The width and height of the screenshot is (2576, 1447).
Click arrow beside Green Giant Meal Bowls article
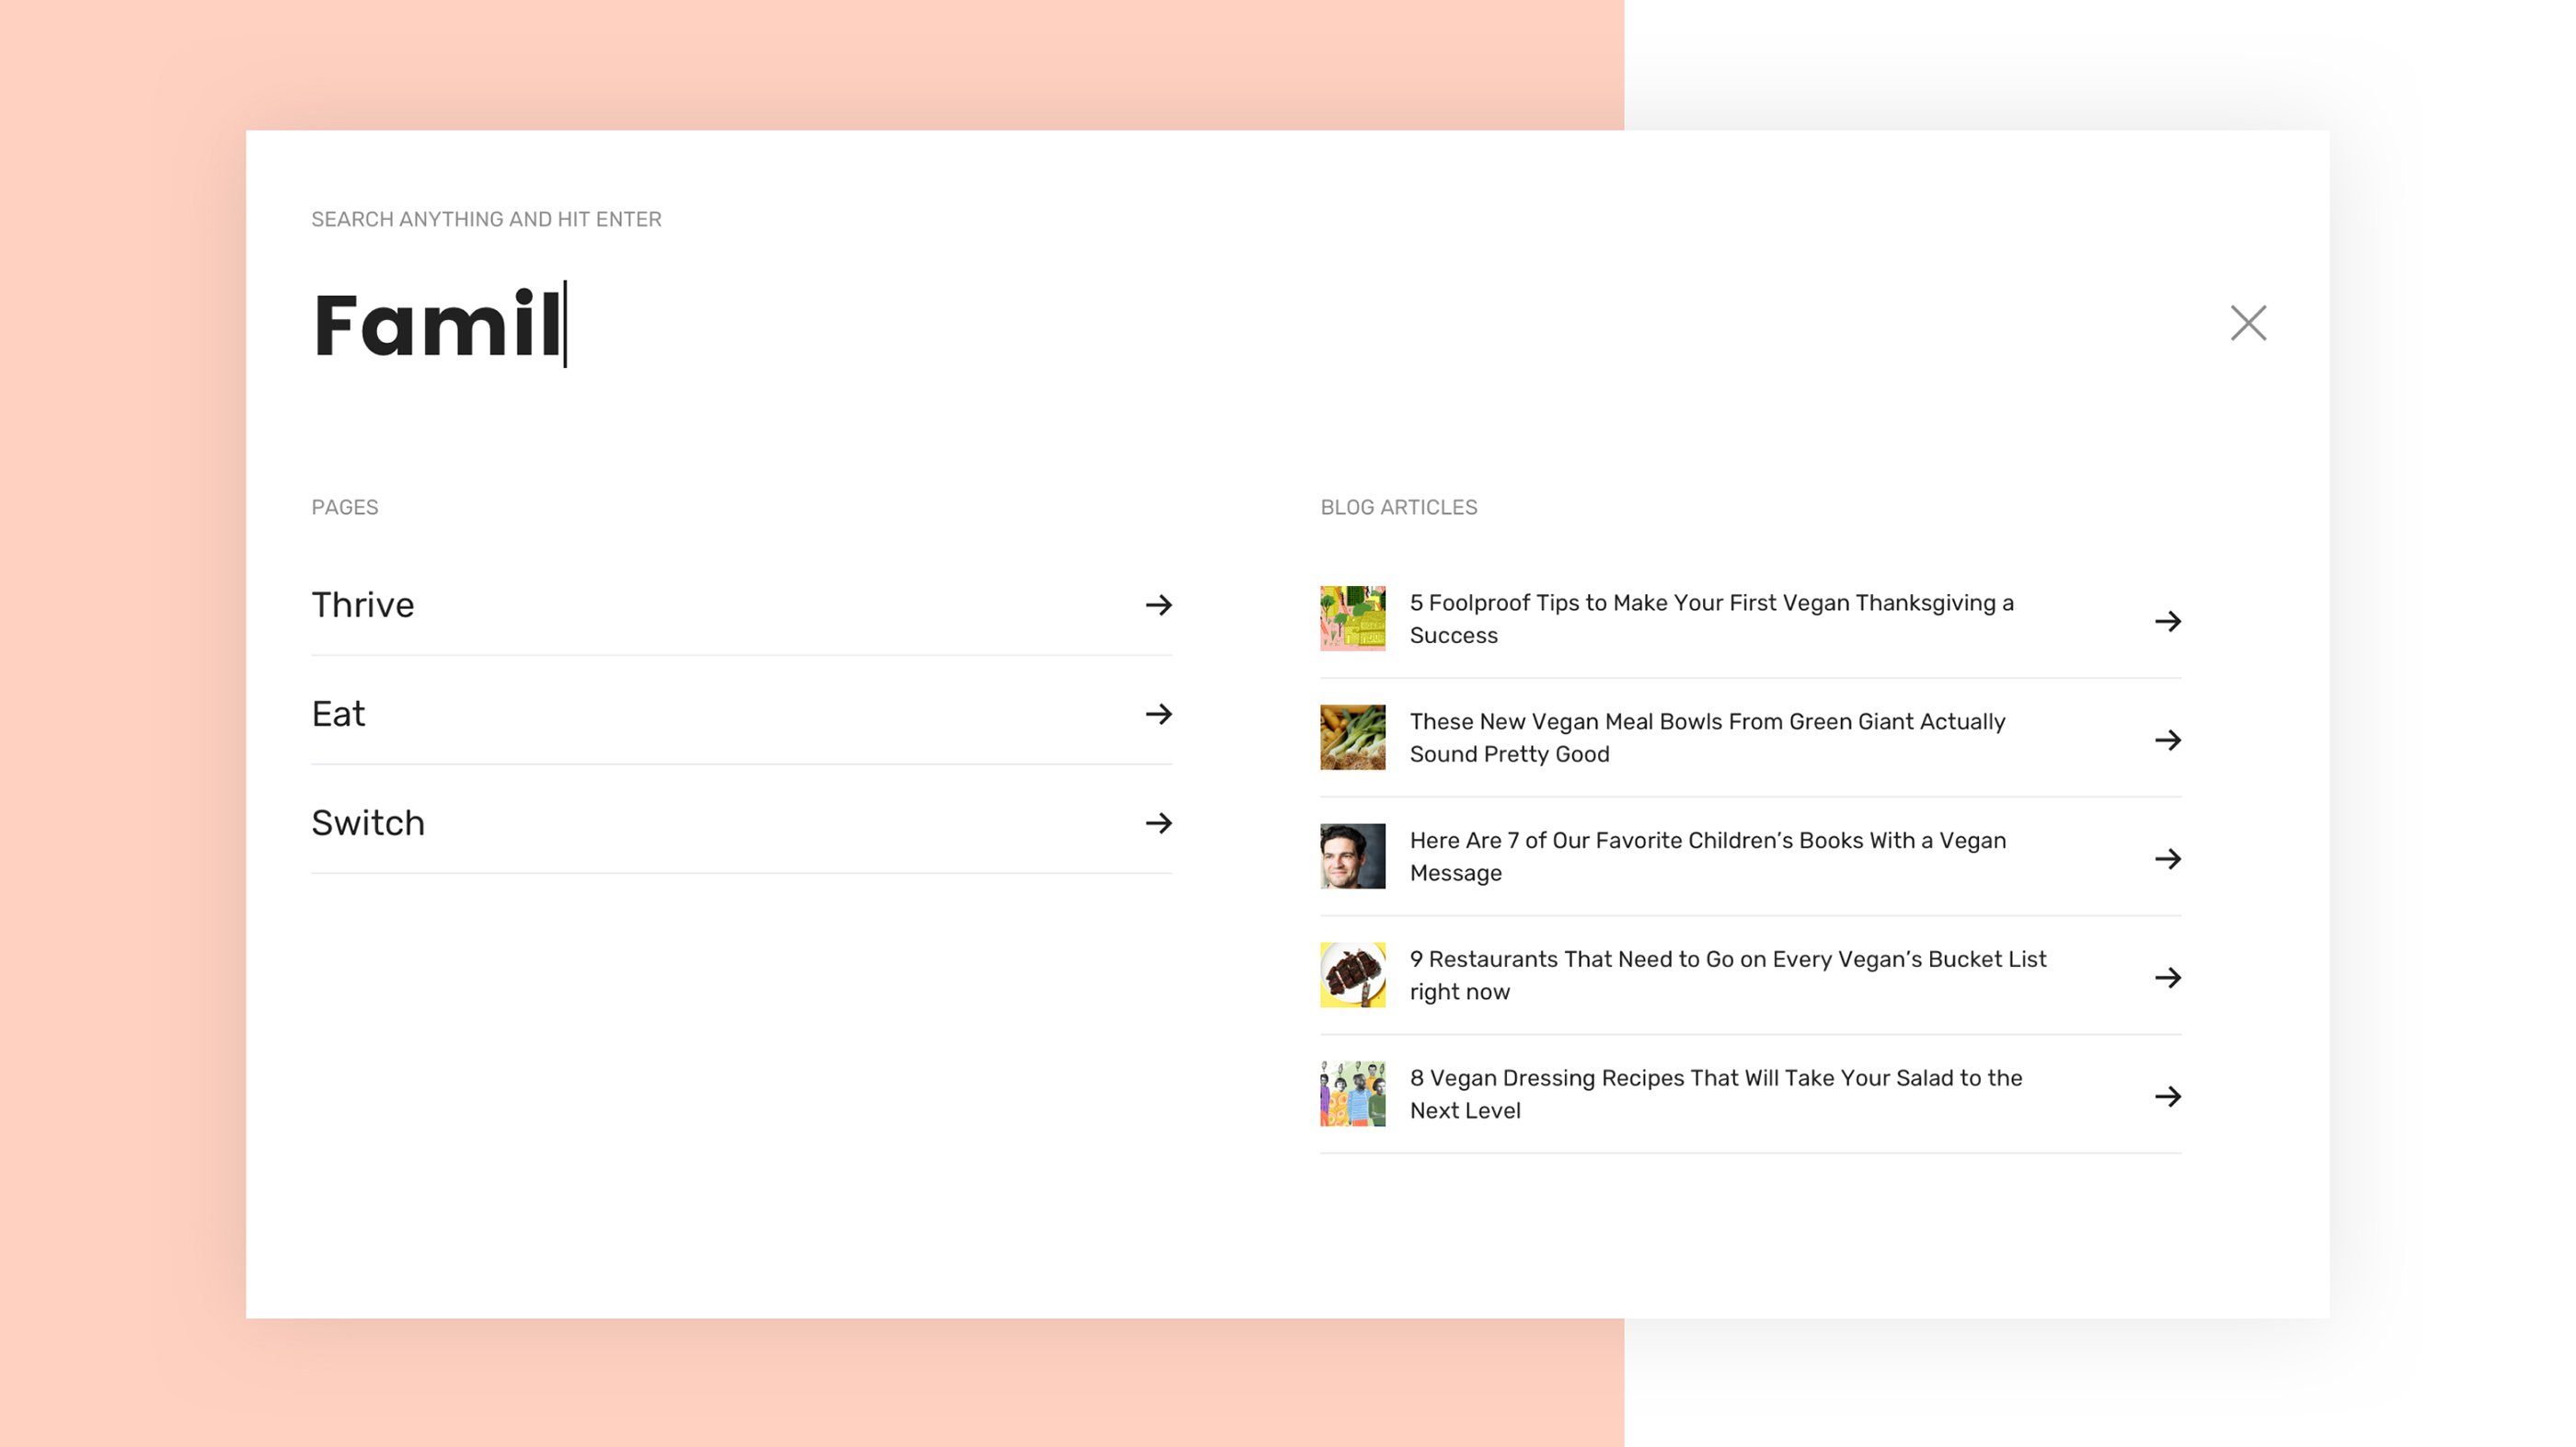click(2167, 740)
